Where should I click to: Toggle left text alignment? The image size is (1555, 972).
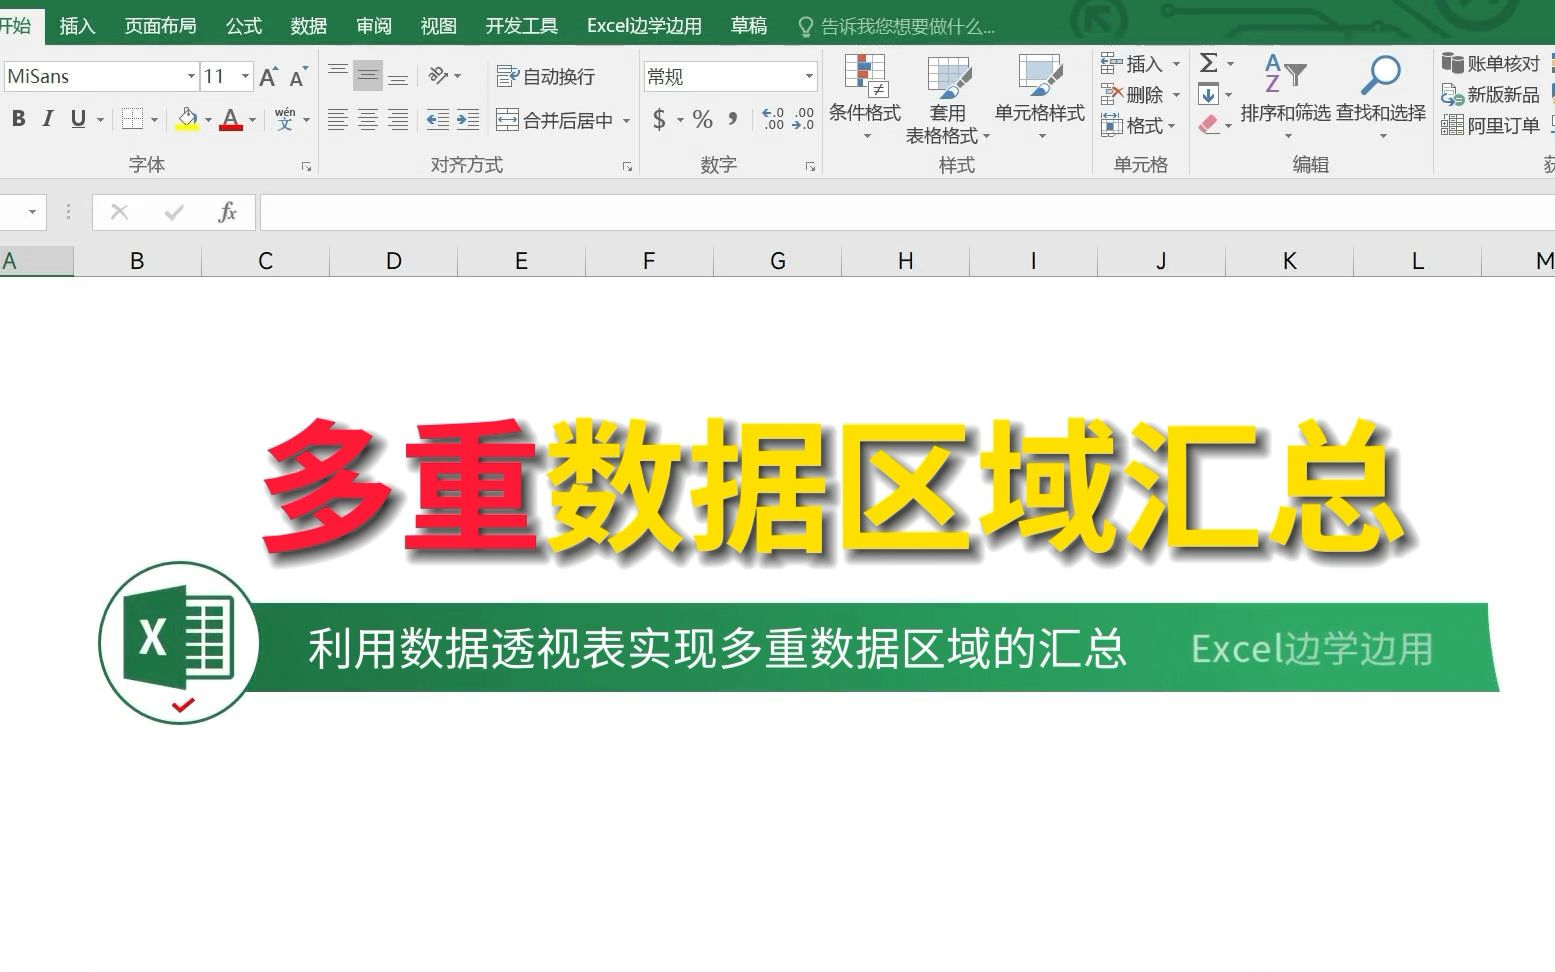pyautogui.click(x=338, y=120)
